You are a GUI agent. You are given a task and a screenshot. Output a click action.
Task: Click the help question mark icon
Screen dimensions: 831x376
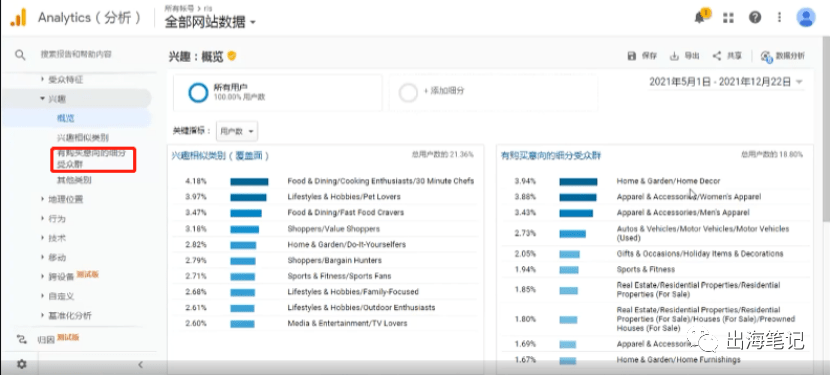tap(755, 18)
